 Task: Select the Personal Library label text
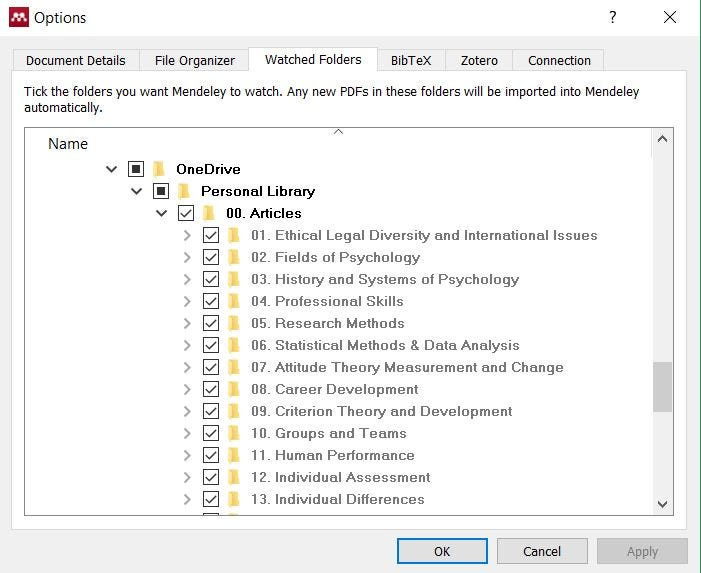258,191
